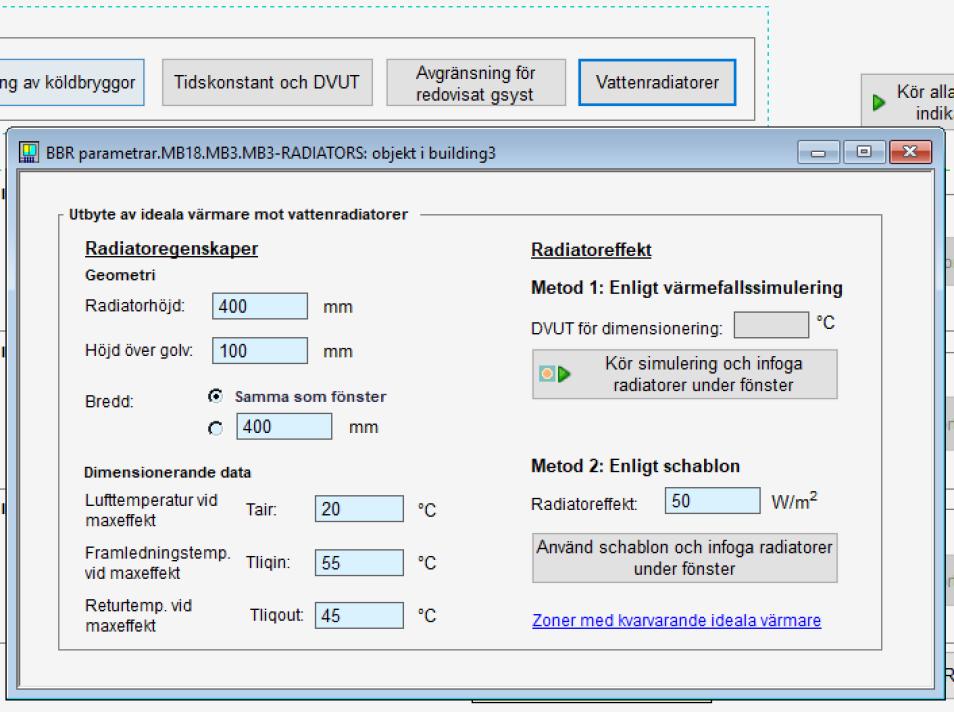Click the Tair temperature input field
This screenshot has width=954, height=712.
(x=359, y=509)
